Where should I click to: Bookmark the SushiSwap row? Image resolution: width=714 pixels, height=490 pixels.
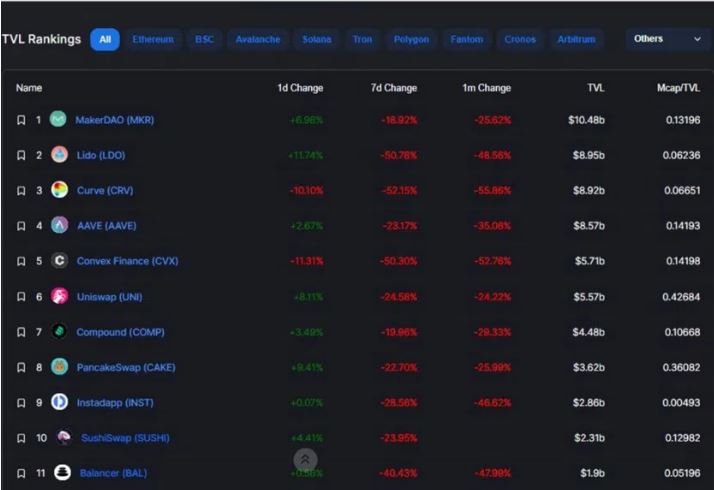[x=21, y=438]
